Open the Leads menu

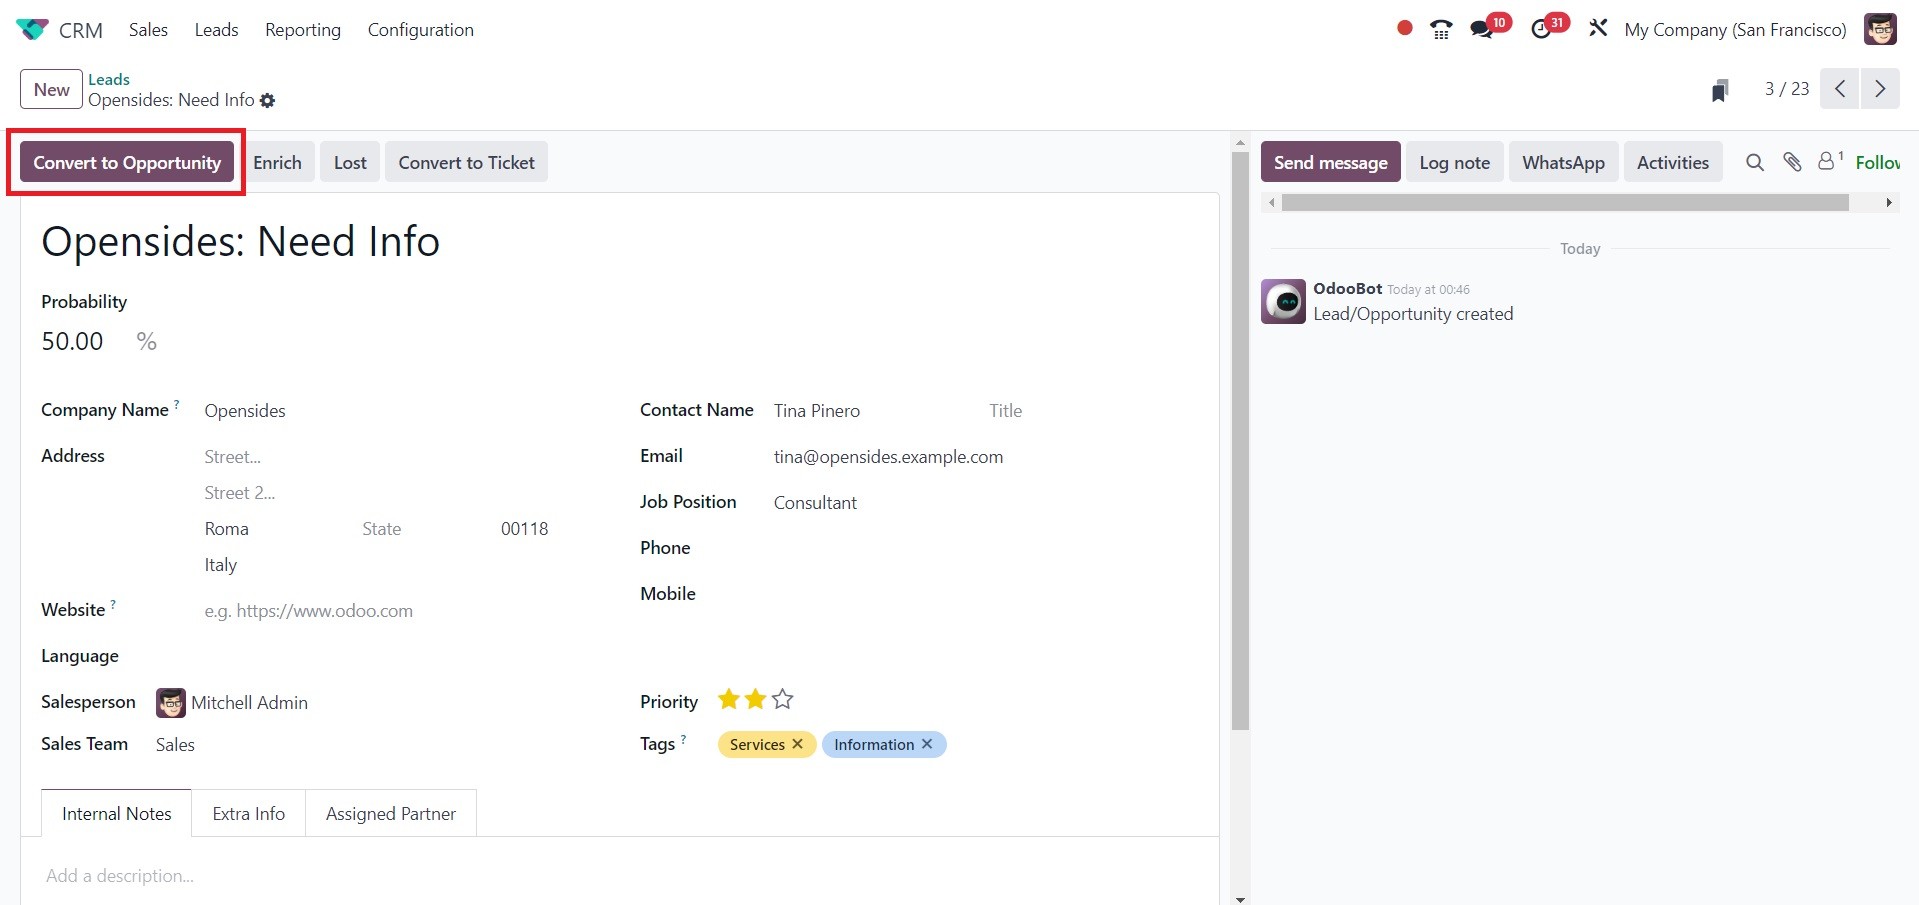coord(216,30)
